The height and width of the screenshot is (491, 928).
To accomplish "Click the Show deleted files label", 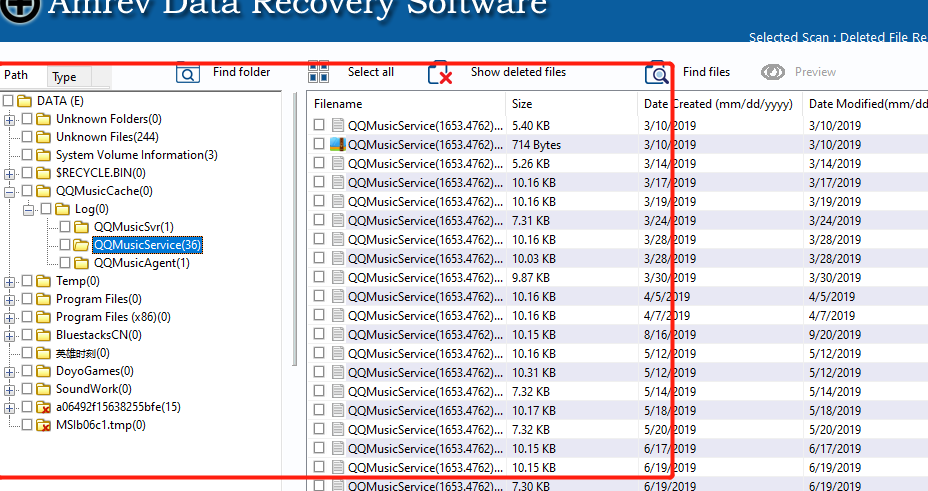I will (x=518, y=72).
